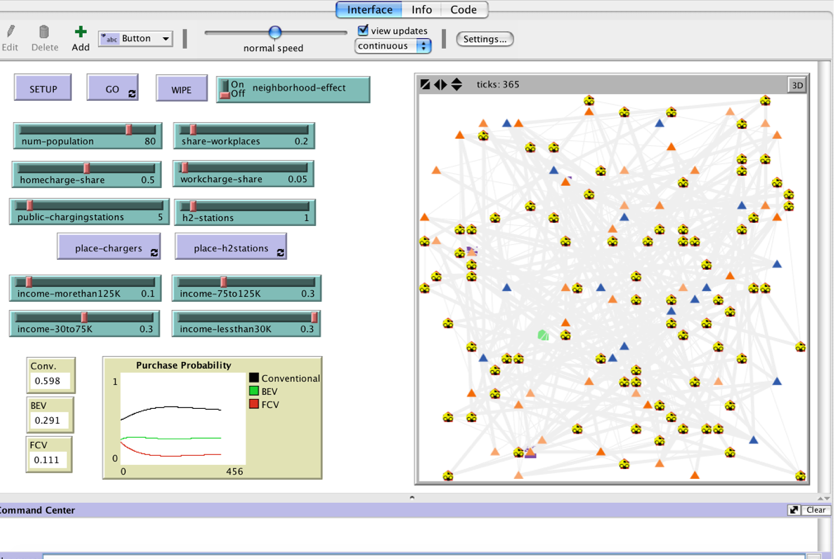Screen dimensions: 834x559
Task: Click the horizontal arrows view icon
Action: [440, 85]
